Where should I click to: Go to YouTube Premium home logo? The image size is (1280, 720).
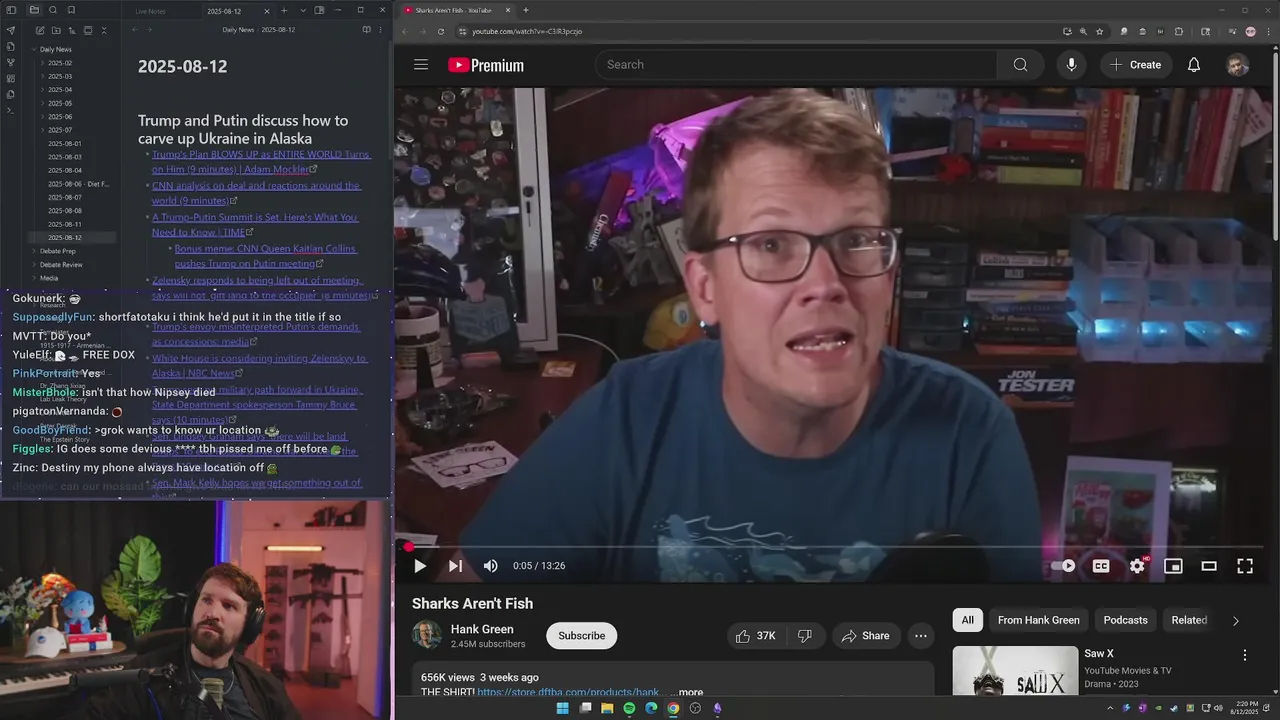point(486,65)
